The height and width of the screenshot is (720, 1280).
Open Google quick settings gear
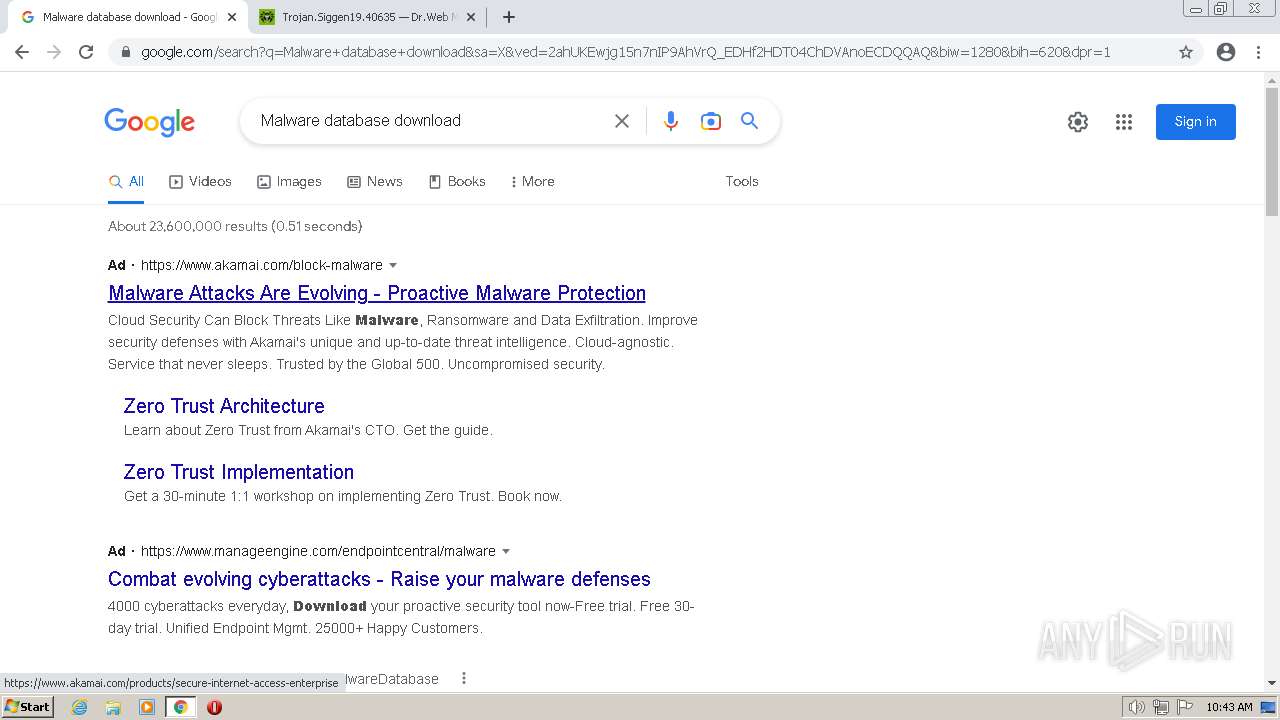pyautogui.click(x=1078, y=122)
